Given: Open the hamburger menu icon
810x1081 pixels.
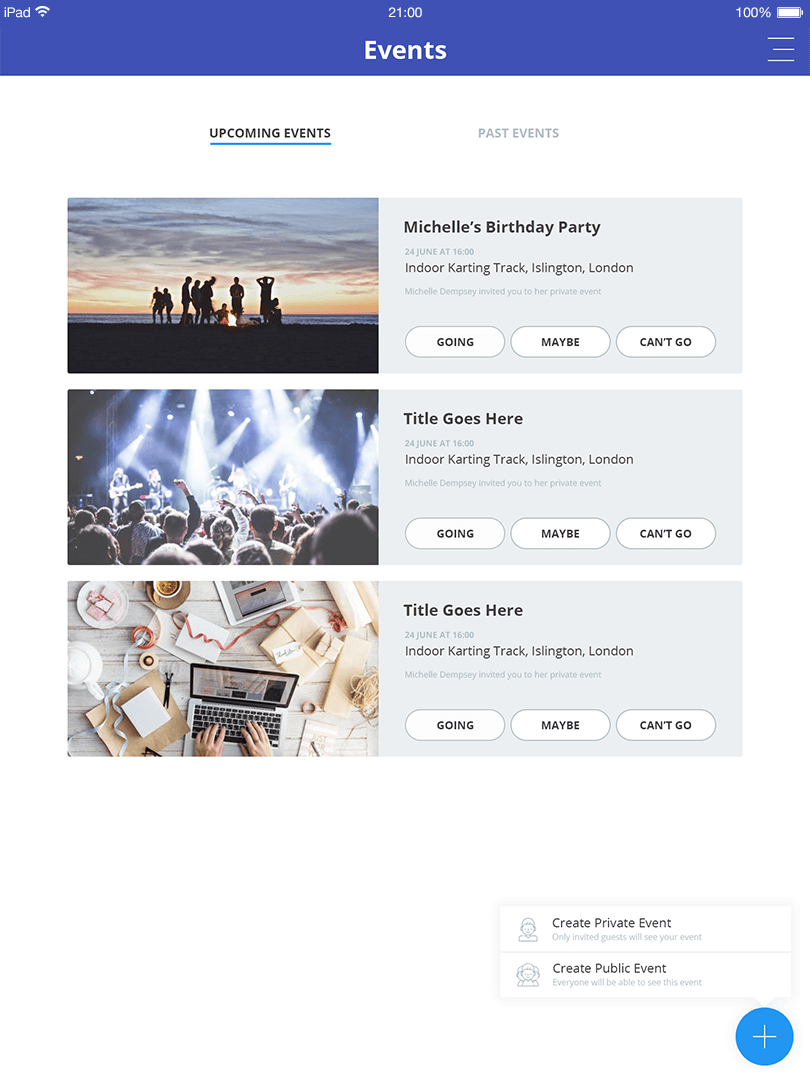Looking at the screenshot, I should point(780,50).
